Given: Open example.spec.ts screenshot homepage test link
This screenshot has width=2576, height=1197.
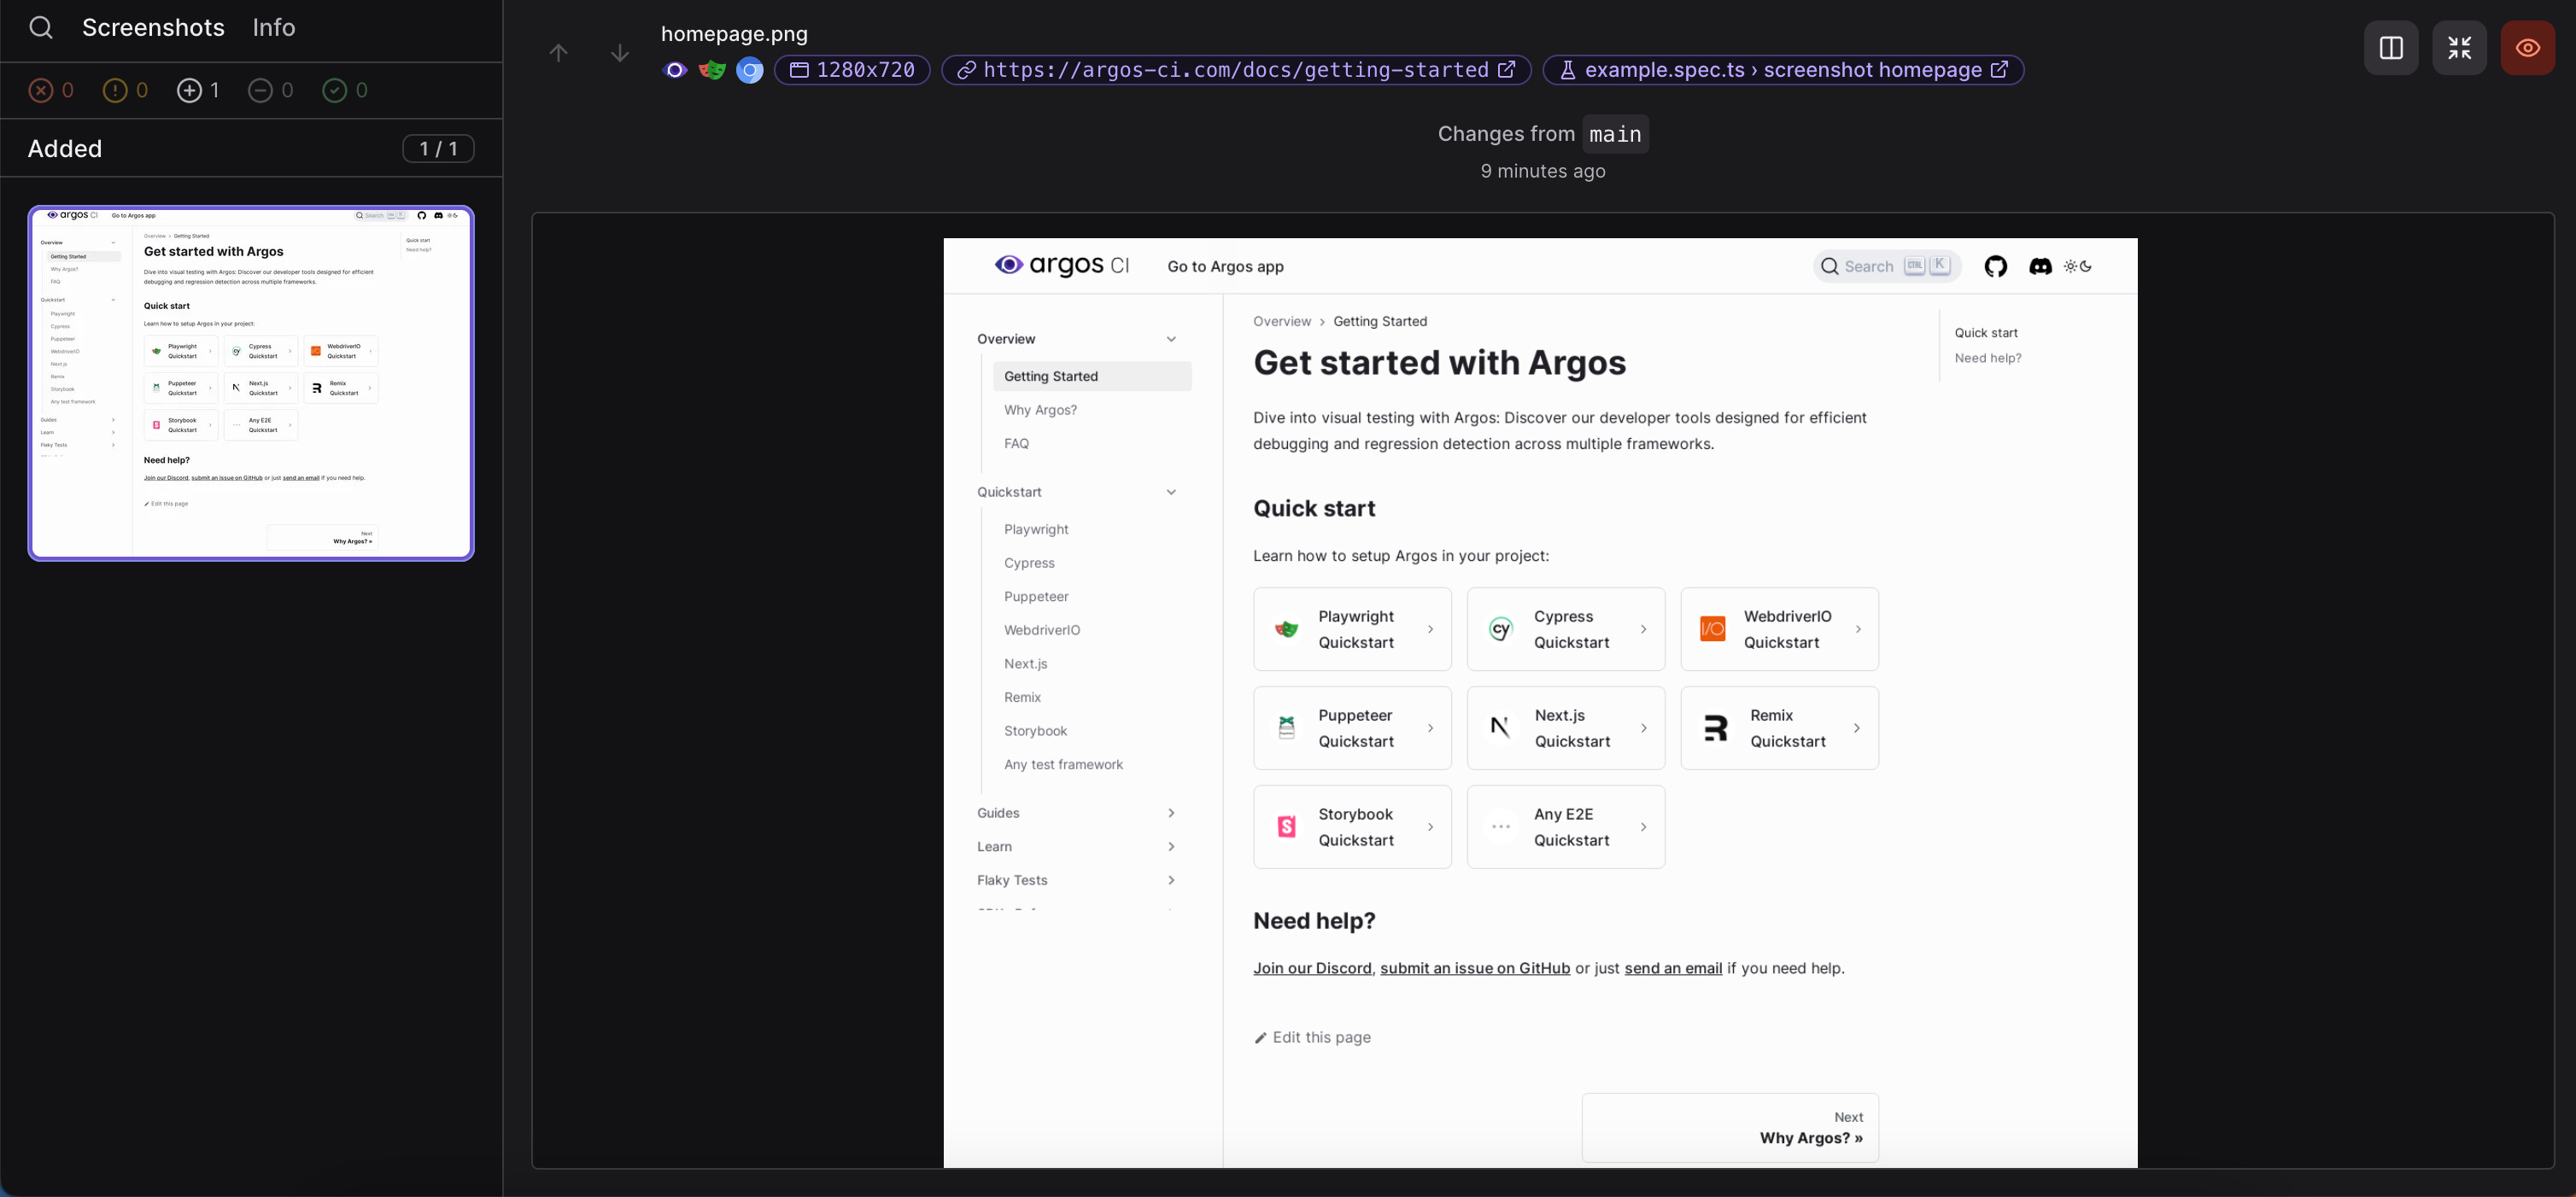Looking at the screenshot, I should click(x=1783, y=70).
